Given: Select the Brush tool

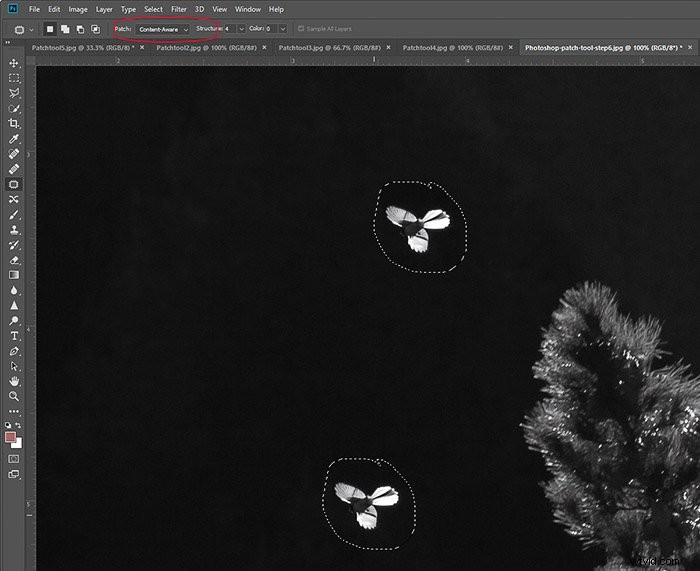Looking at the screenshot, I should (x=14, y=215).
